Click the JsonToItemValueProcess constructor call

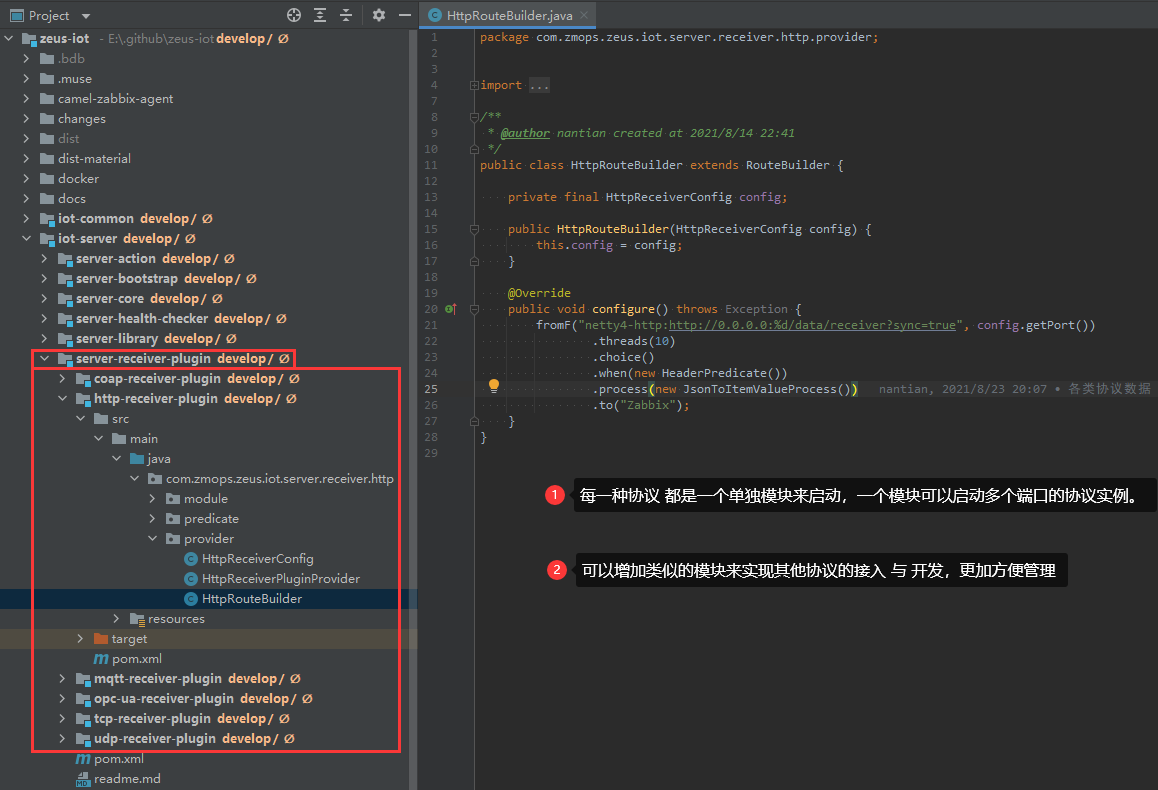tap(767, 389)
